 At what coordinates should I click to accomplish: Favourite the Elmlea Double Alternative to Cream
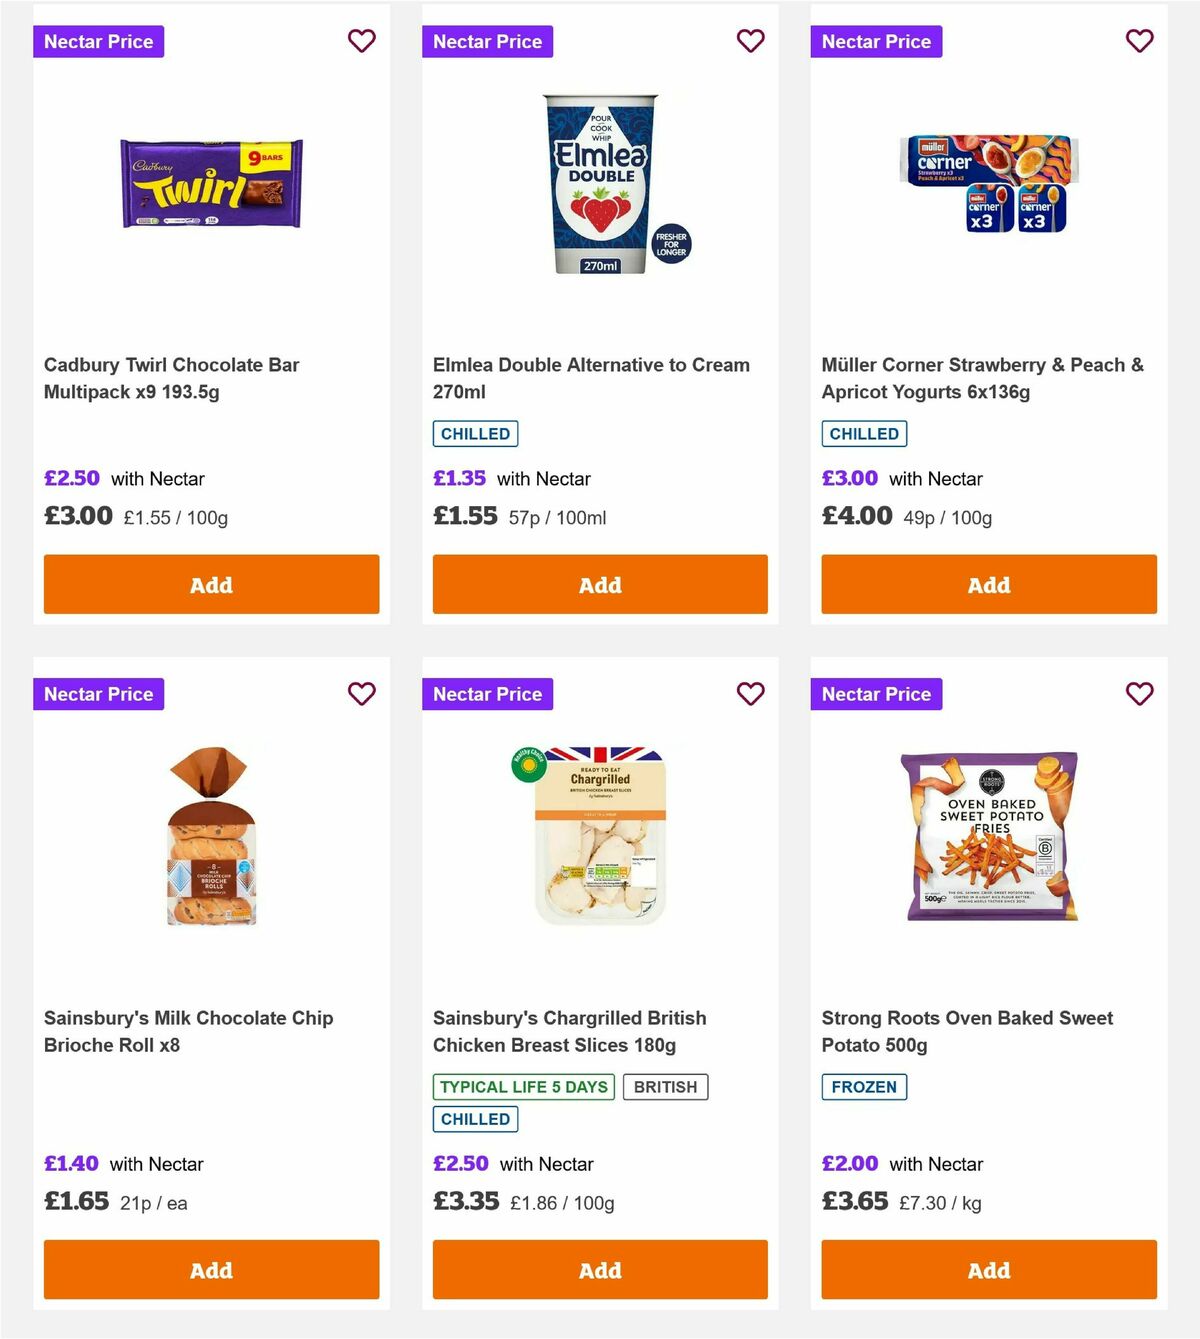(x=750, y=41)
